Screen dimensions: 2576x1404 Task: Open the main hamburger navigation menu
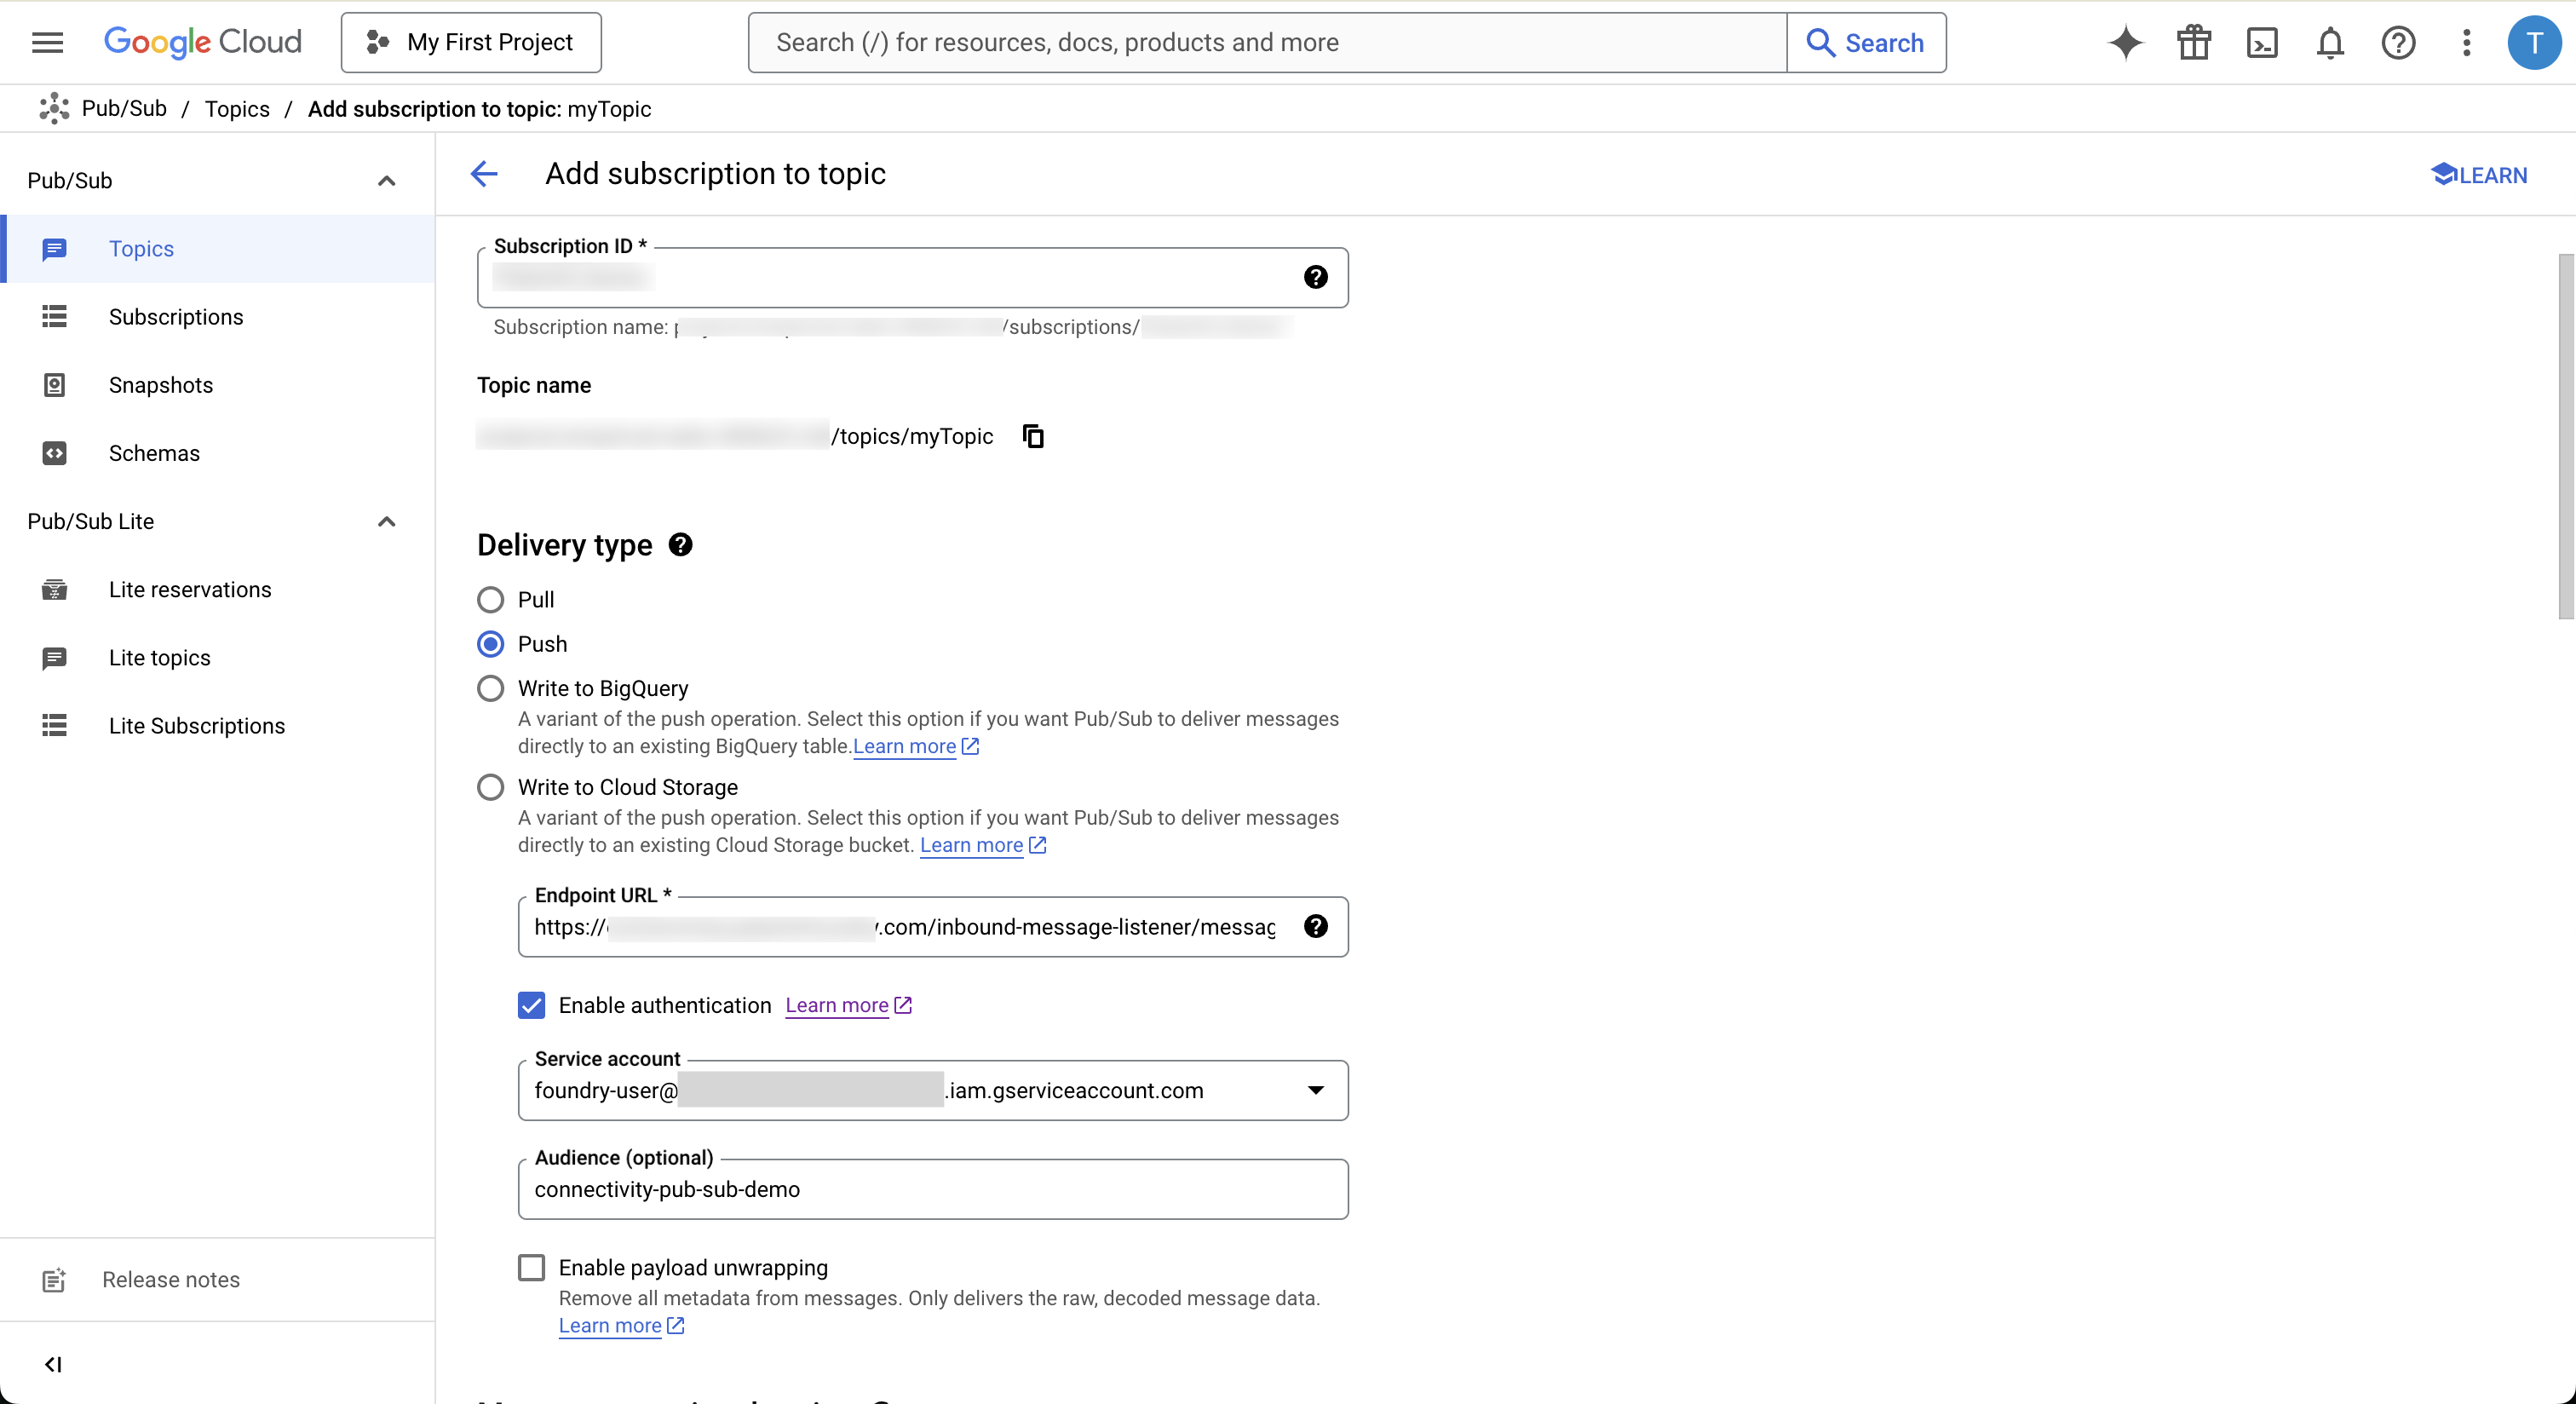(x=47, y=43)
